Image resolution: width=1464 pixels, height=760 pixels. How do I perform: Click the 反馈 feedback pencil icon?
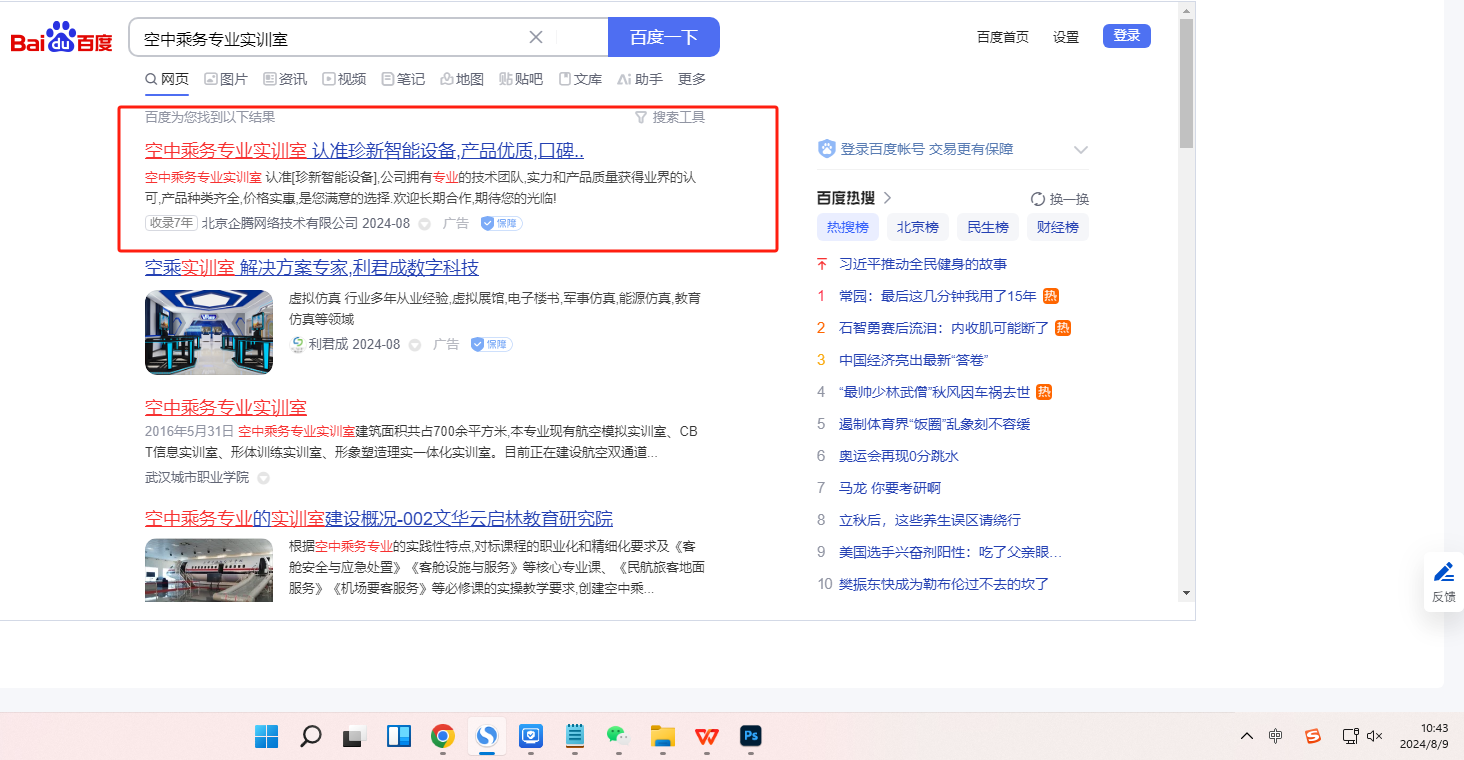point(1443,572)
